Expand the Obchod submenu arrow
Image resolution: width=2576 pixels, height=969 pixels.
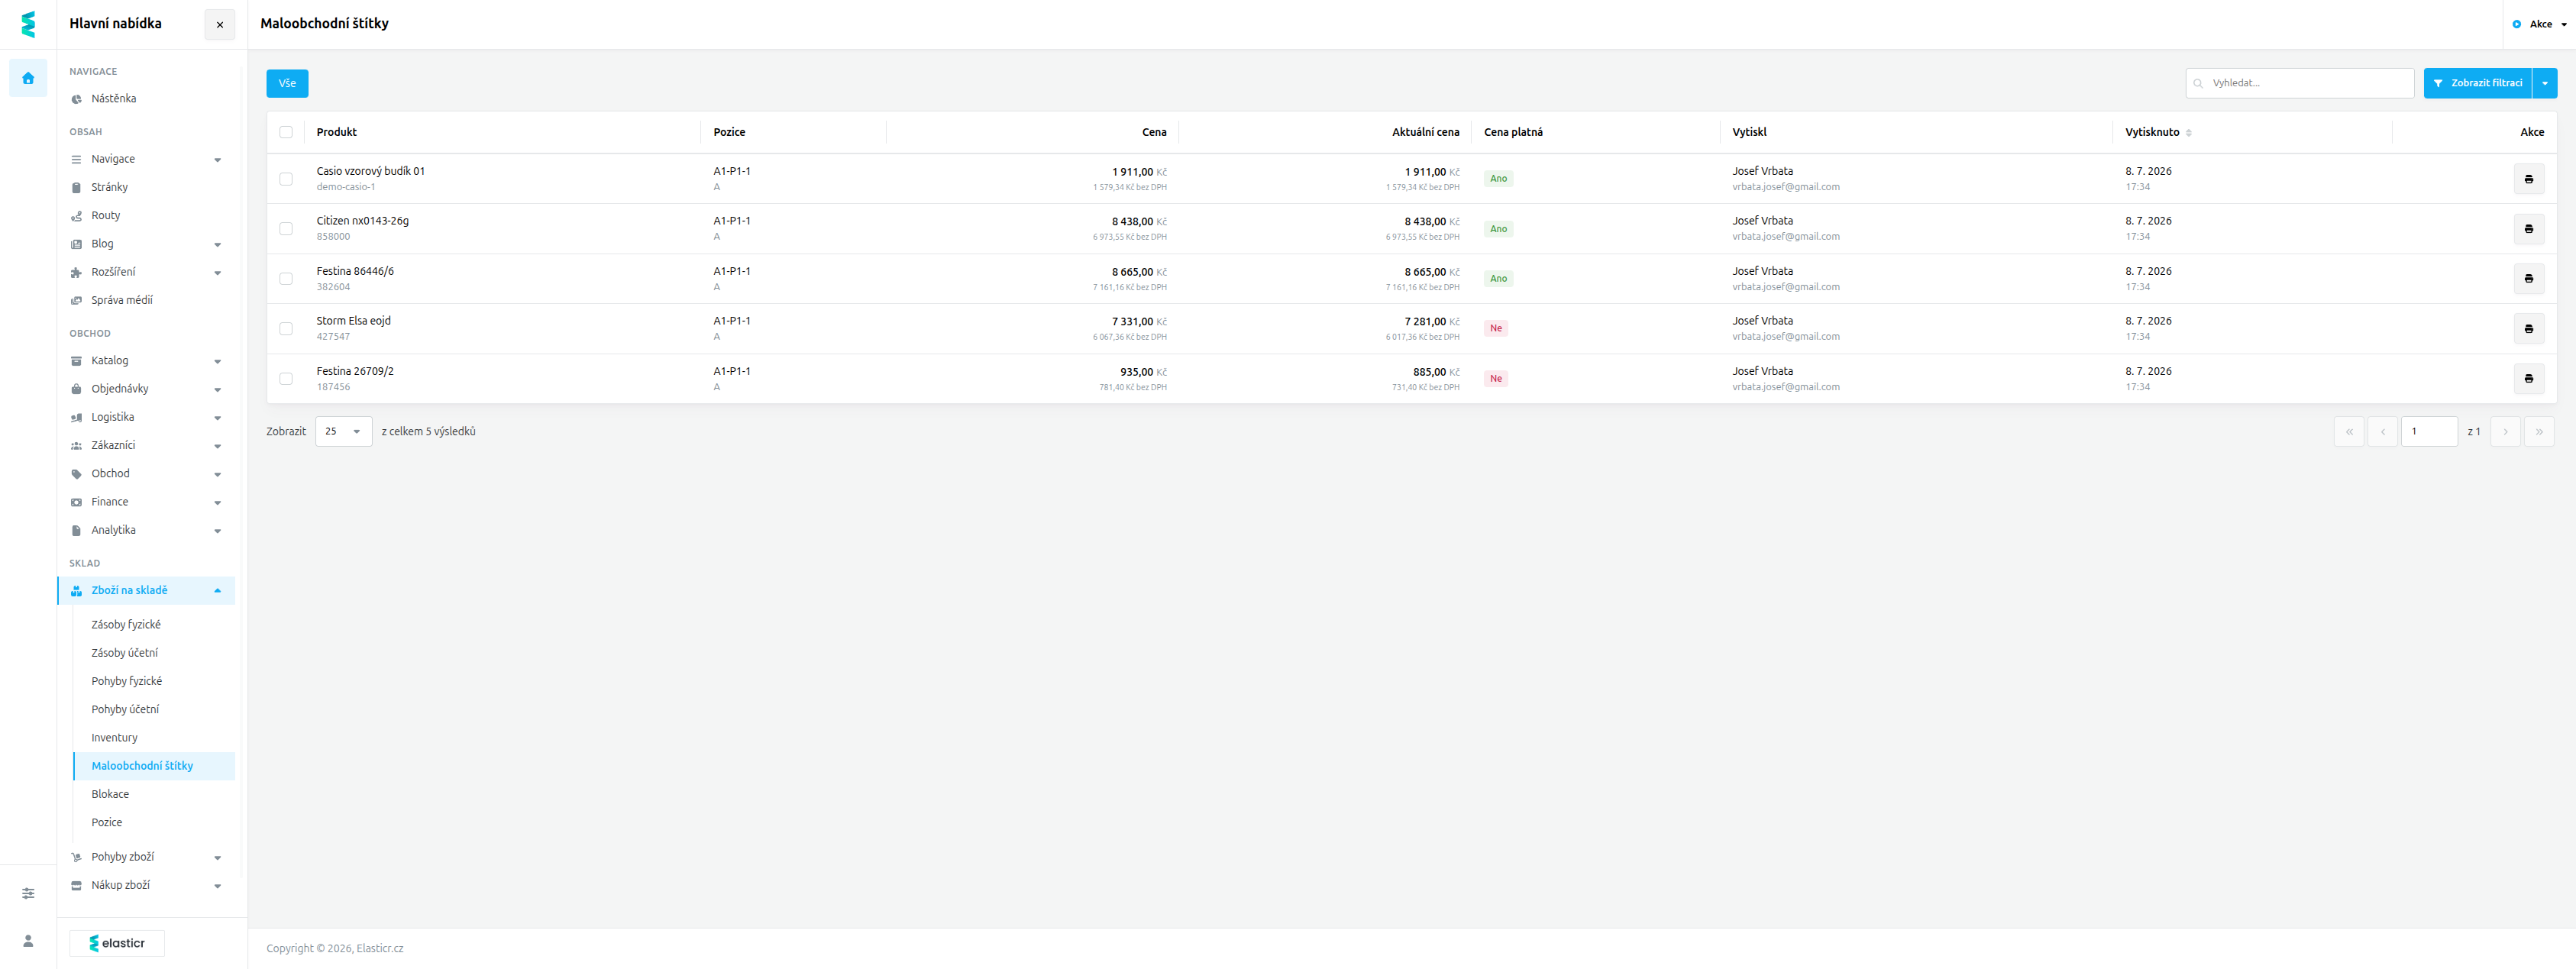coord(217,475)
